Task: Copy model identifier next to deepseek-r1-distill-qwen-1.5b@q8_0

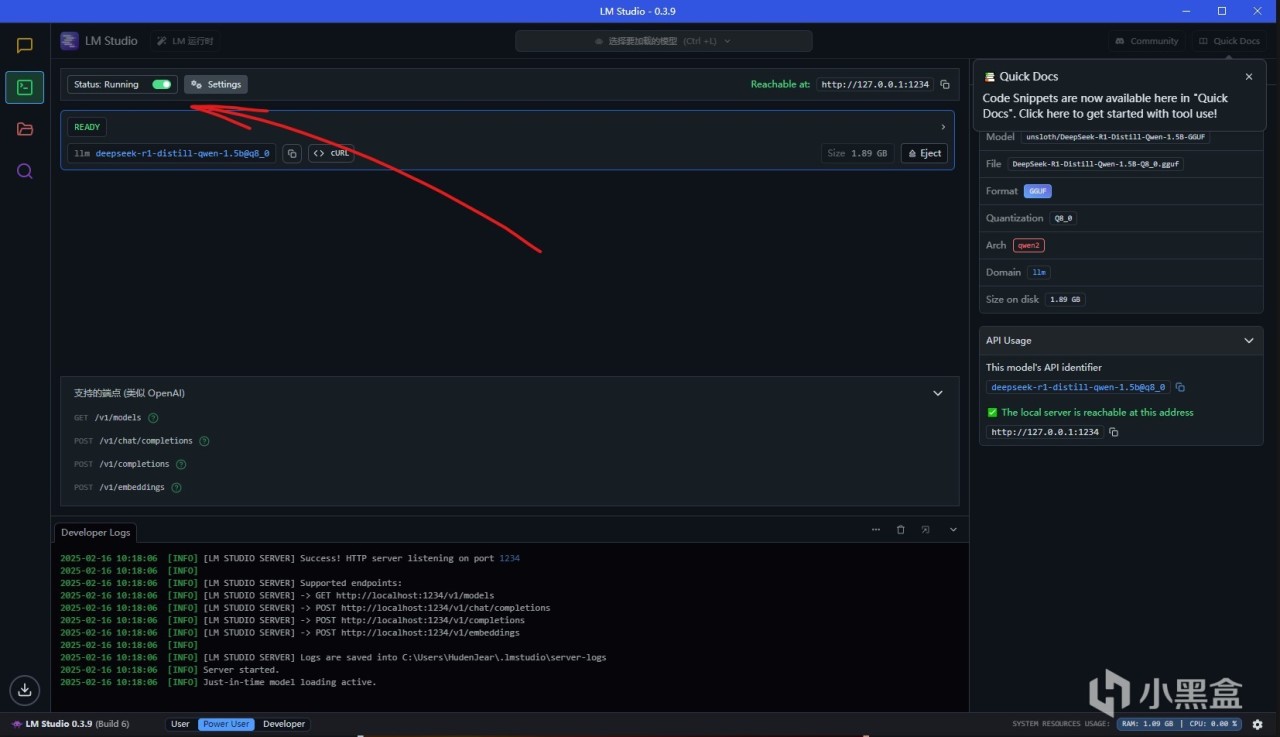Action: point(292,154)
